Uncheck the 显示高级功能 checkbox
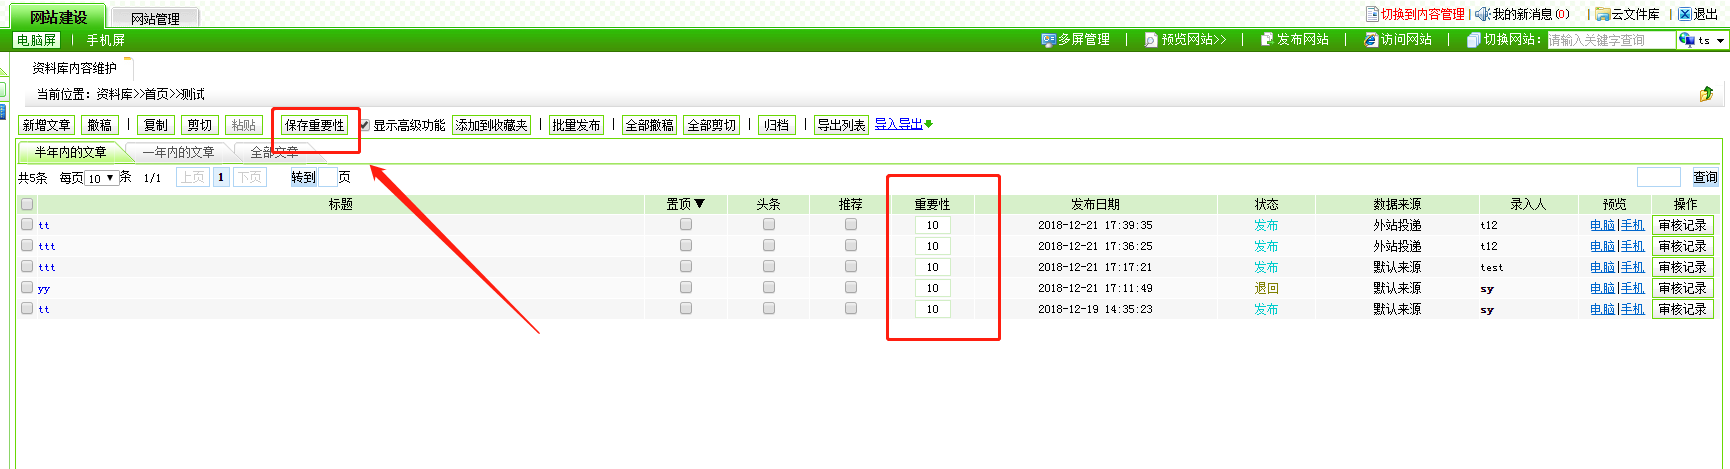Viewport: 1730px width, 469px height. click(x=364, y=125)
